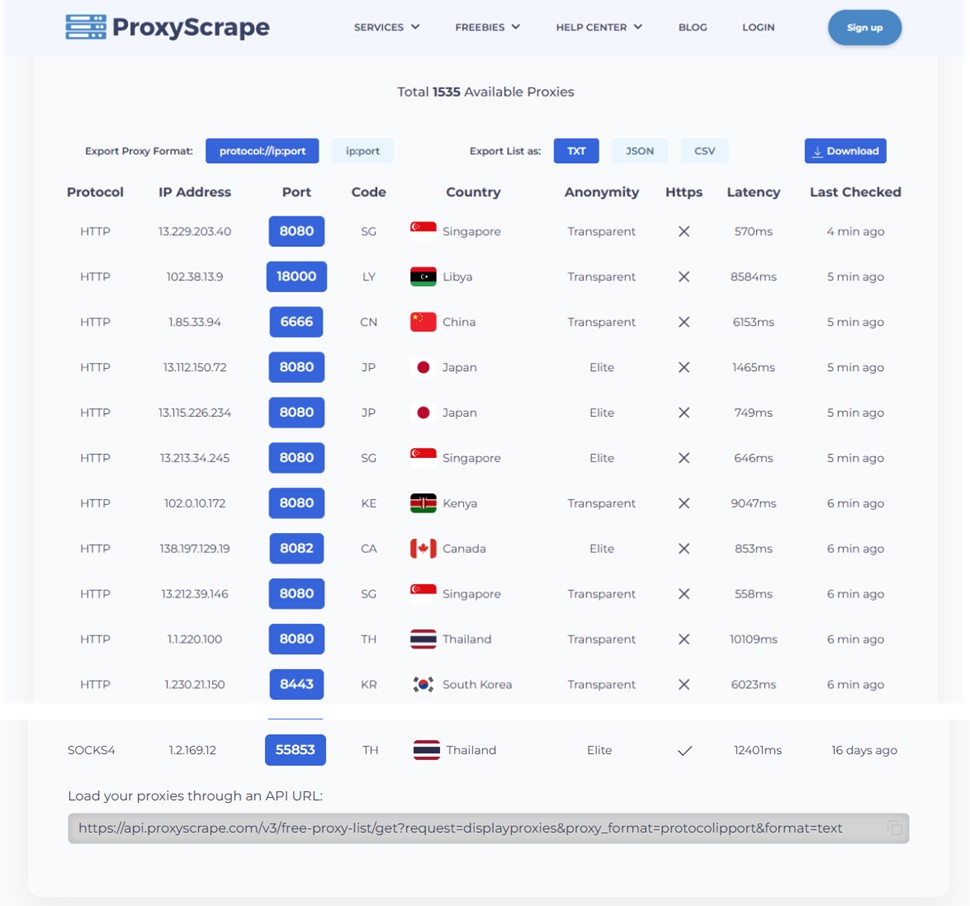Click the Canada flag icon

[x=423, y=549]
